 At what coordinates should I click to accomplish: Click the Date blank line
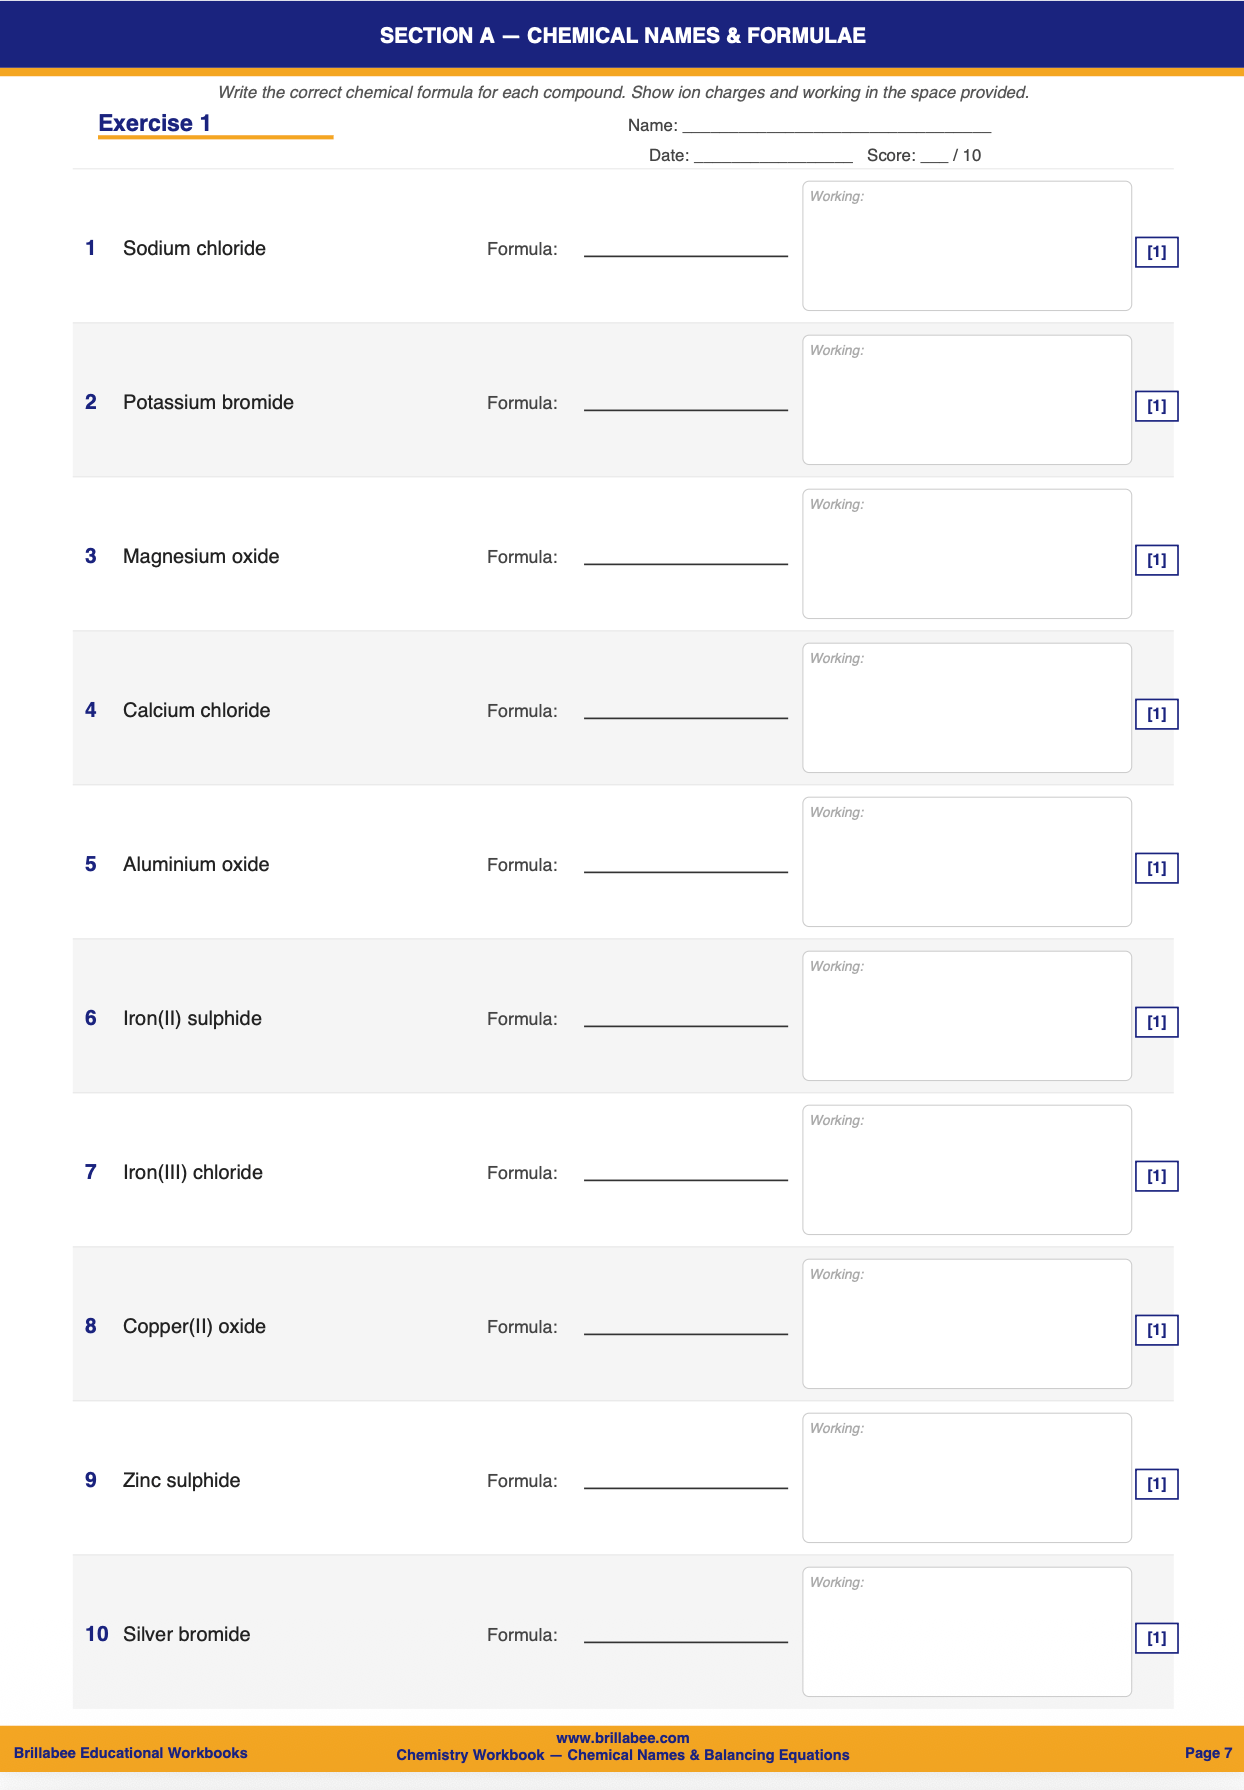[773, 157]
